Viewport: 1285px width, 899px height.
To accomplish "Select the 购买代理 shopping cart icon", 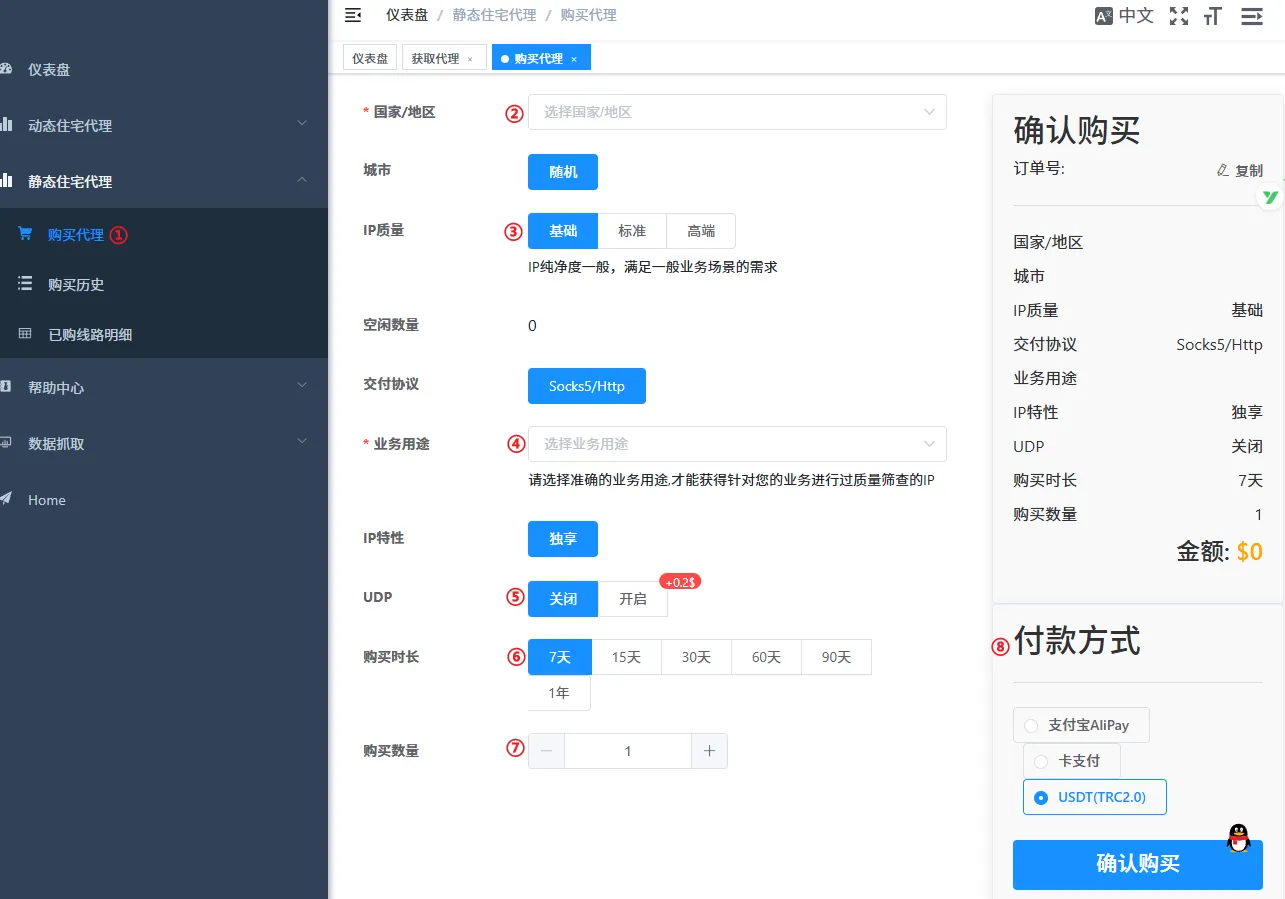I will coord(25,234).
